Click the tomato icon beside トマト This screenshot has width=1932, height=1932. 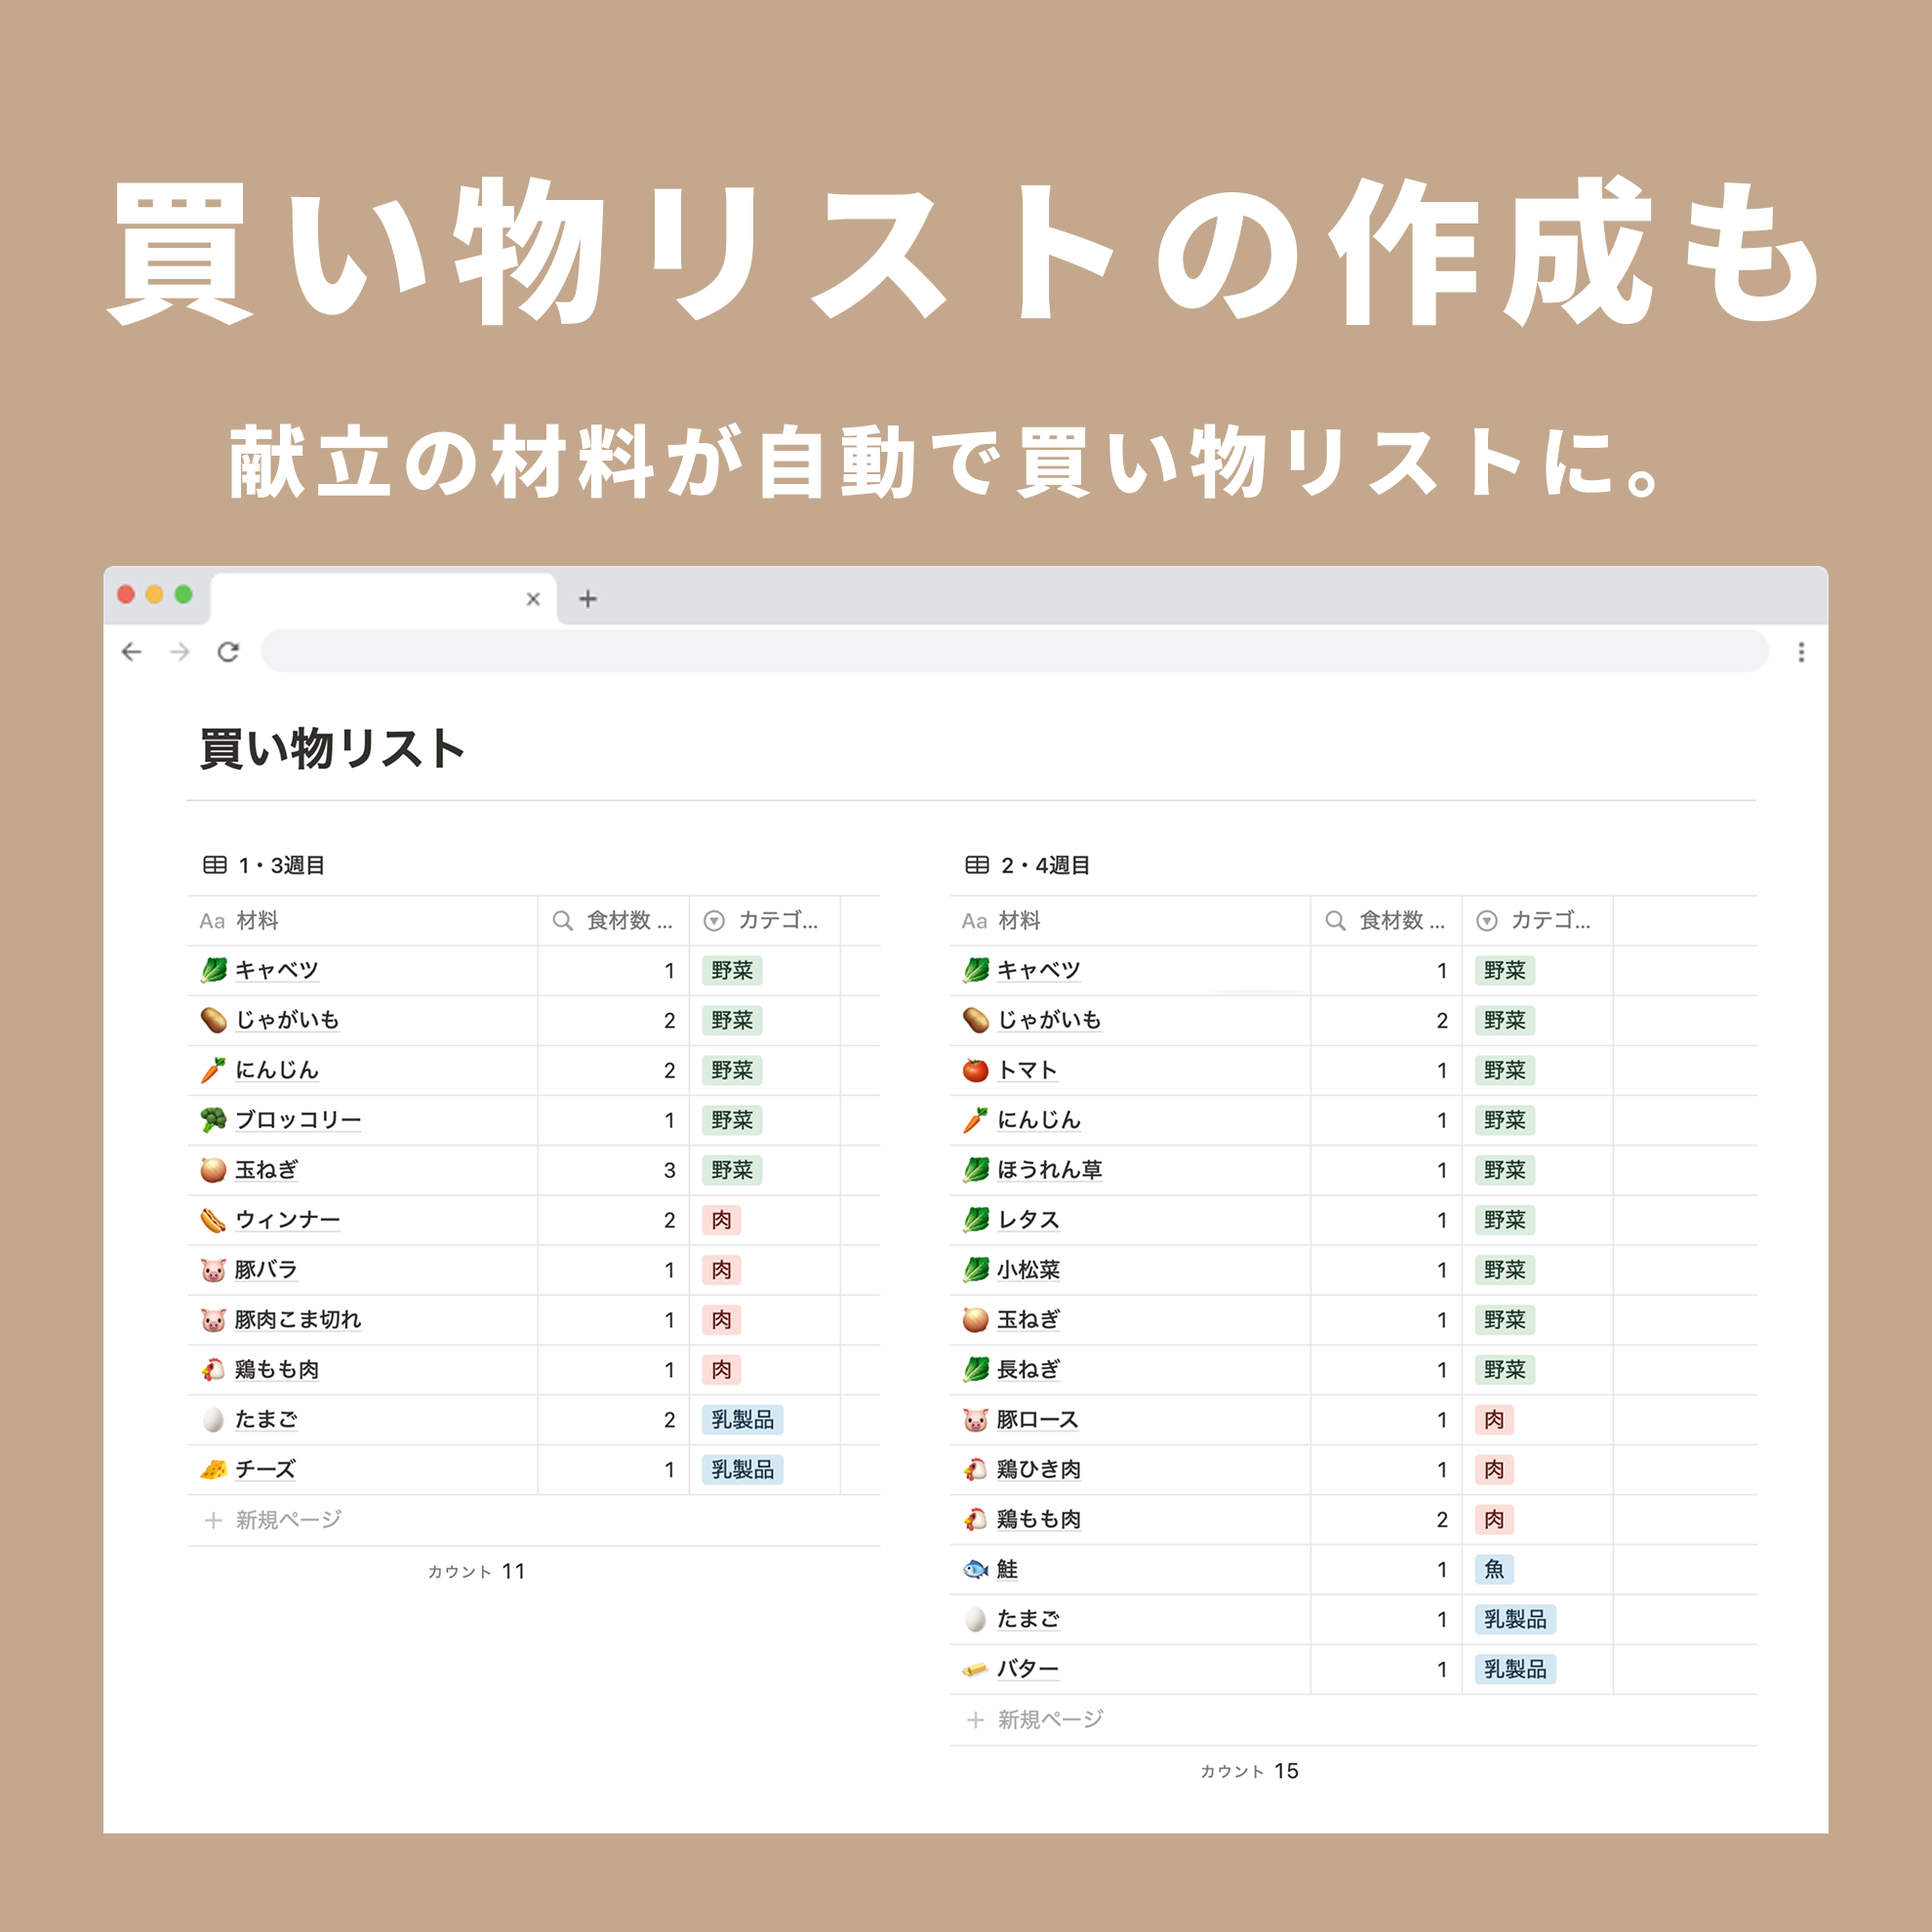tap(975, 1070)
